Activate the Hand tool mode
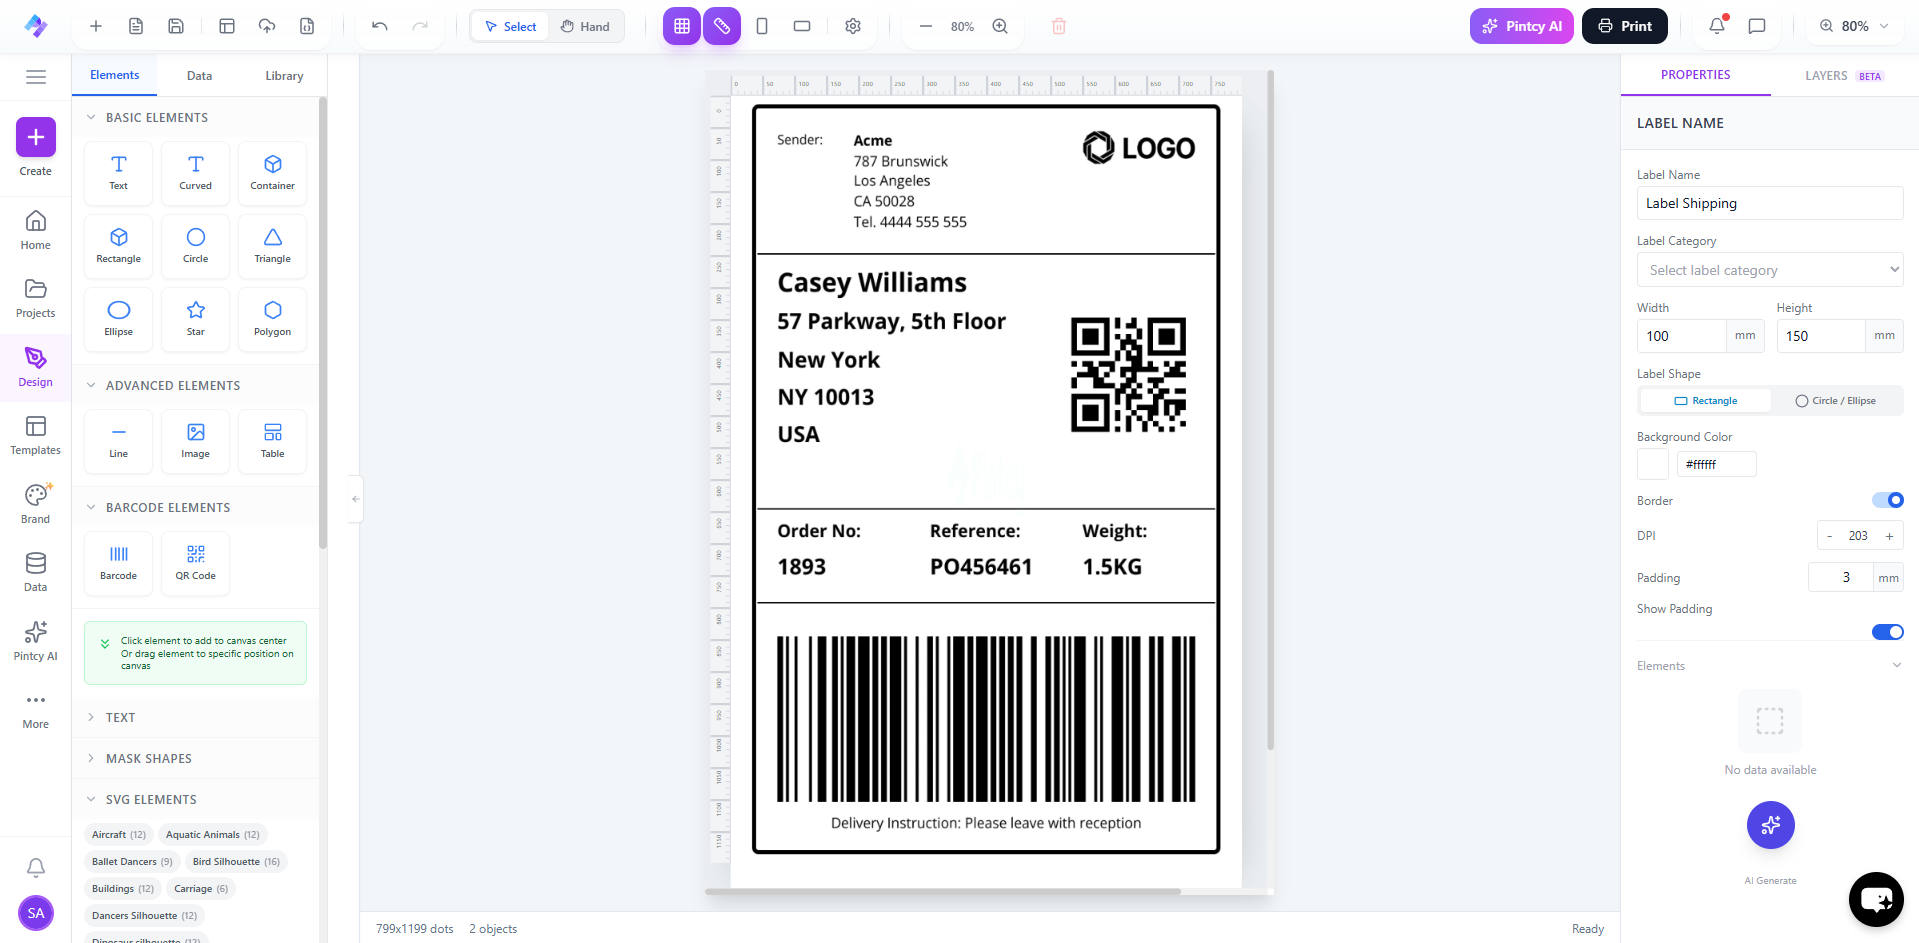1919x943 pixels. coord(585,26)
